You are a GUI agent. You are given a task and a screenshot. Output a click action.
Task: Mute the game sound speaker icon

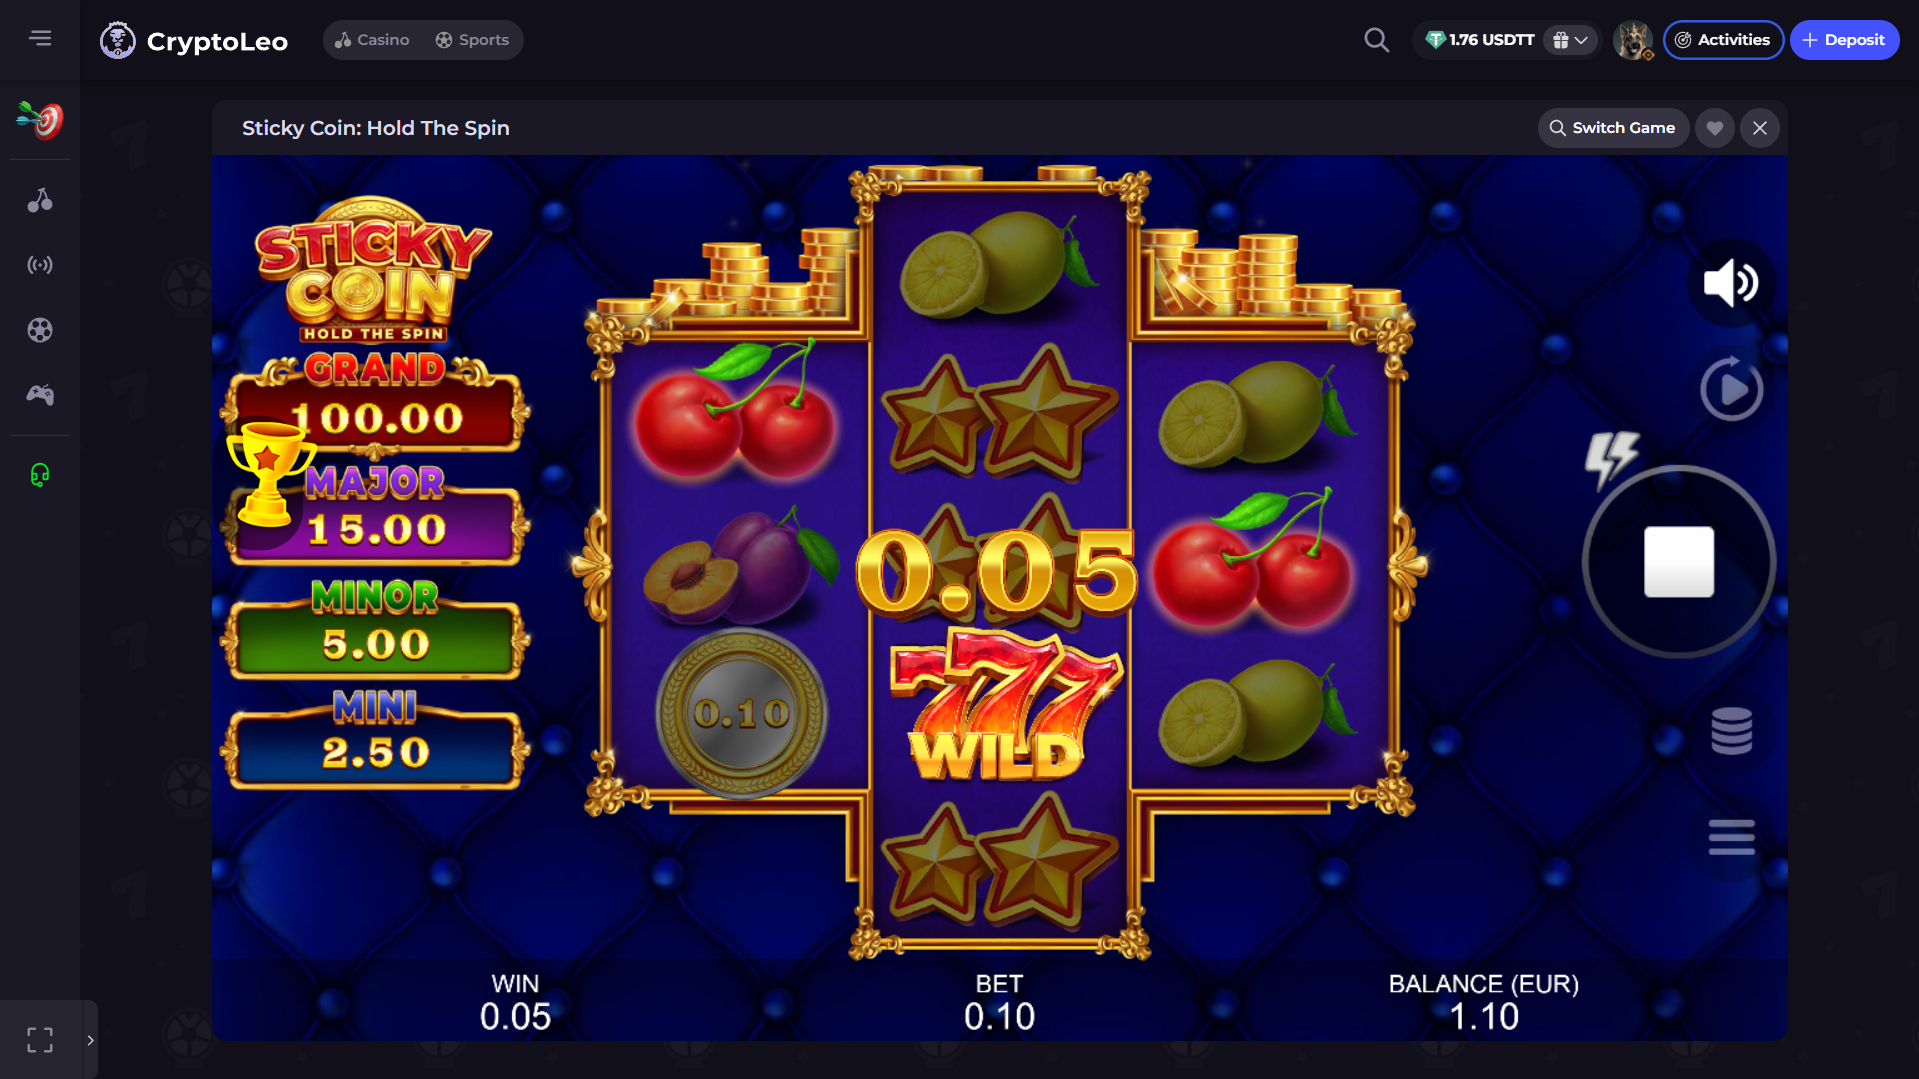pyautogui.click(x=1731, y=283)
